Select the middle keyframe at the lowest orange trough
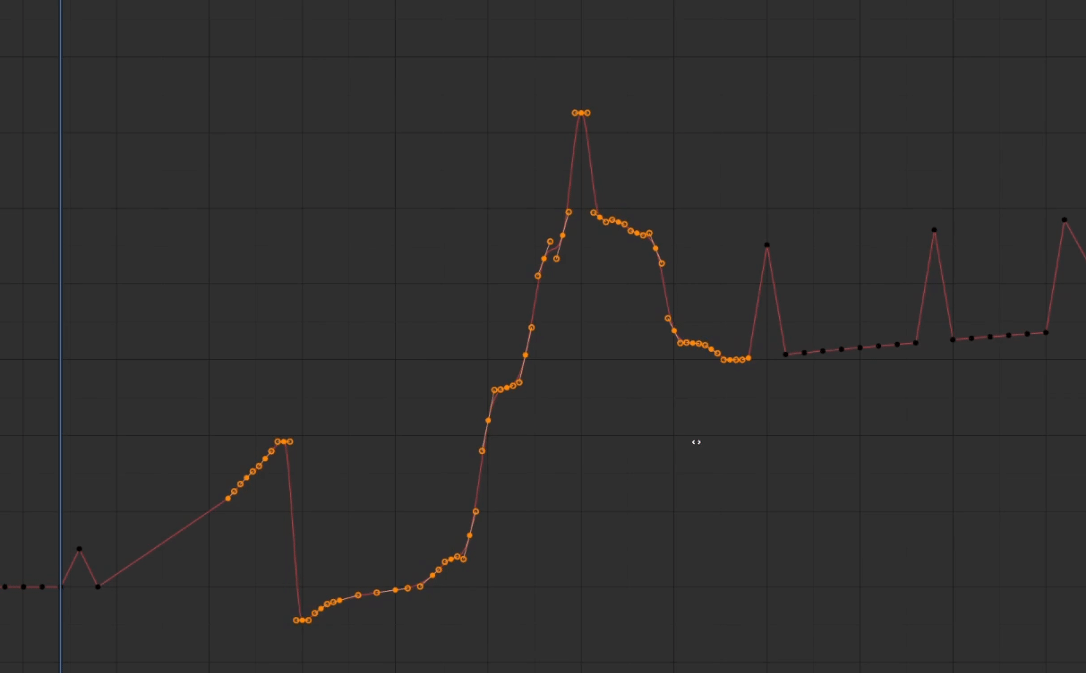Screen dimensions: 1086x673 [302, 620]
